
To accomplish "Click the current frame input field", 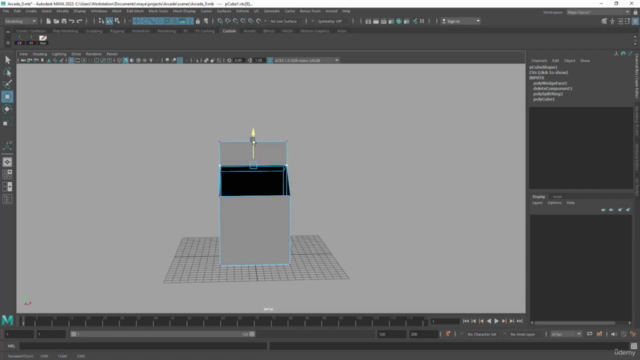I will tap(445, 321).
